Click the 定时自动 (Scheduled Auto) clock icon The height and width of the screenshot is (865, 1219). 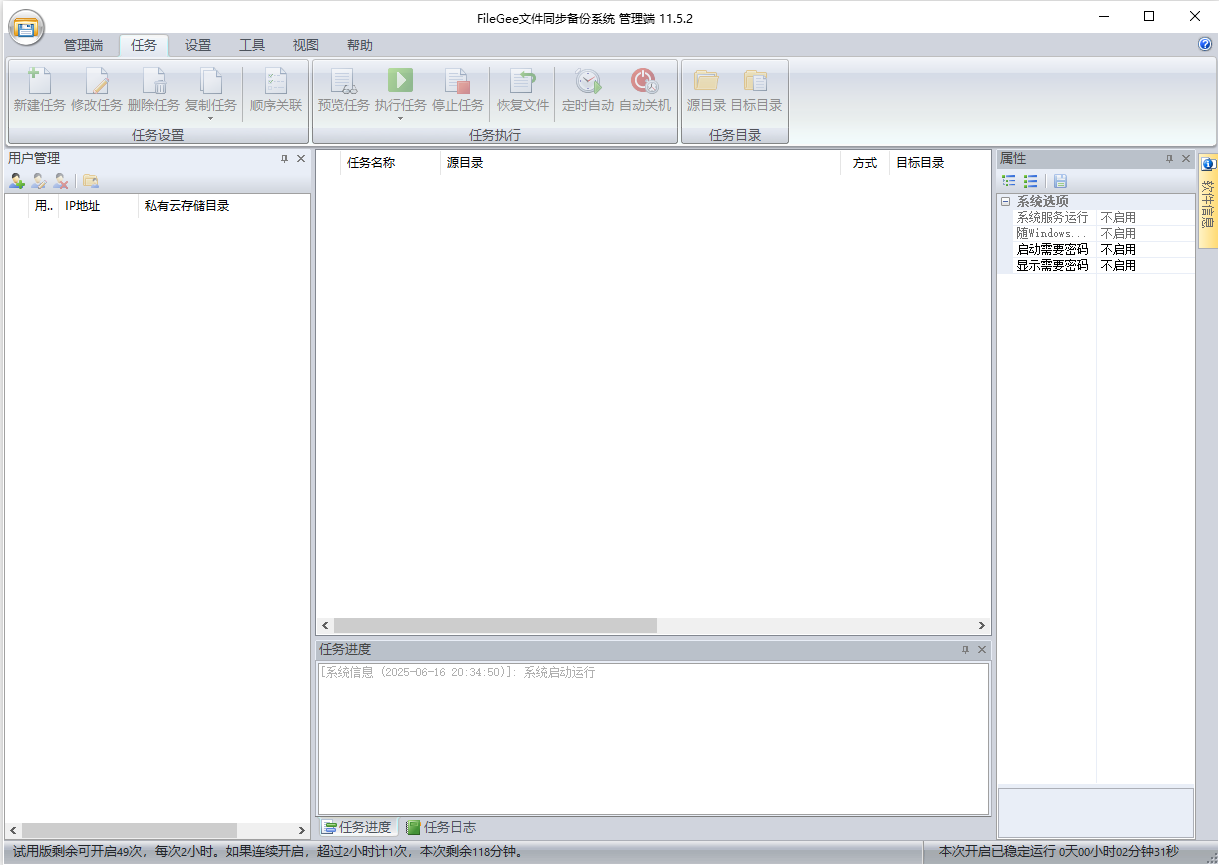click(588, 81)
